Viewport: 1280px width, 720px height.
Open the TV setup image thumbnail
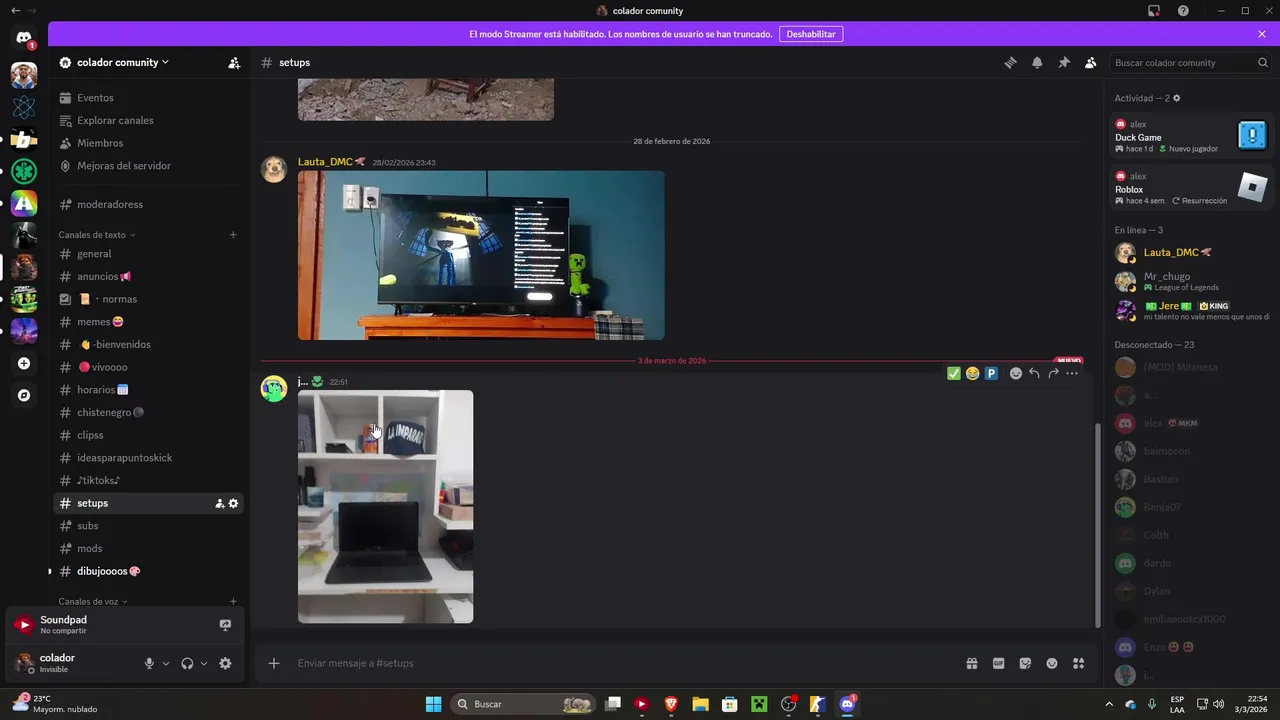click(x=481, y=255)
